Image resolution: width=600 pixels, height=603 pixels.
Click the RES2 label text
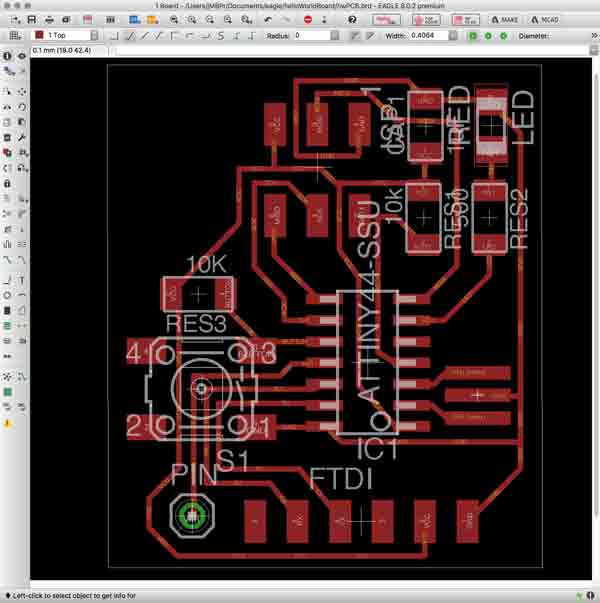(518, 218)
